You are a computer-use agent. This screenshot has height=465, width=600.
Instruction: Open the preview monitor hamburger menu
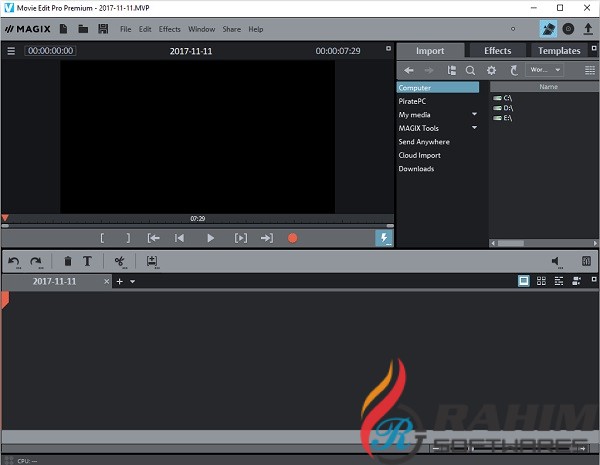coord(11,51)
